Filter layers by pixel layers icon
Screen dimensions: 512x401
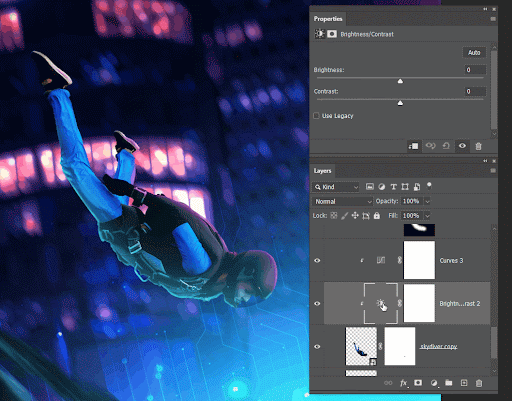(370, 187)
